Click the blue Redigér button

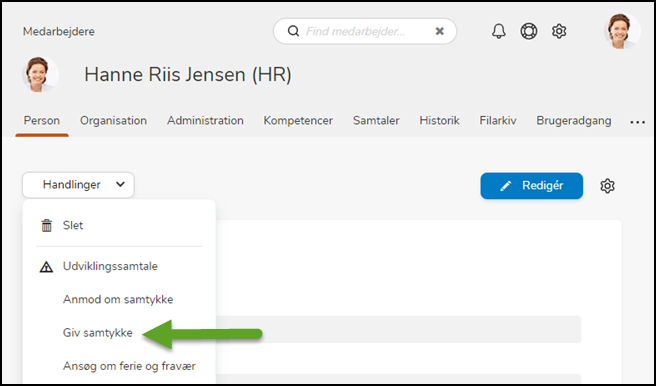531,186
